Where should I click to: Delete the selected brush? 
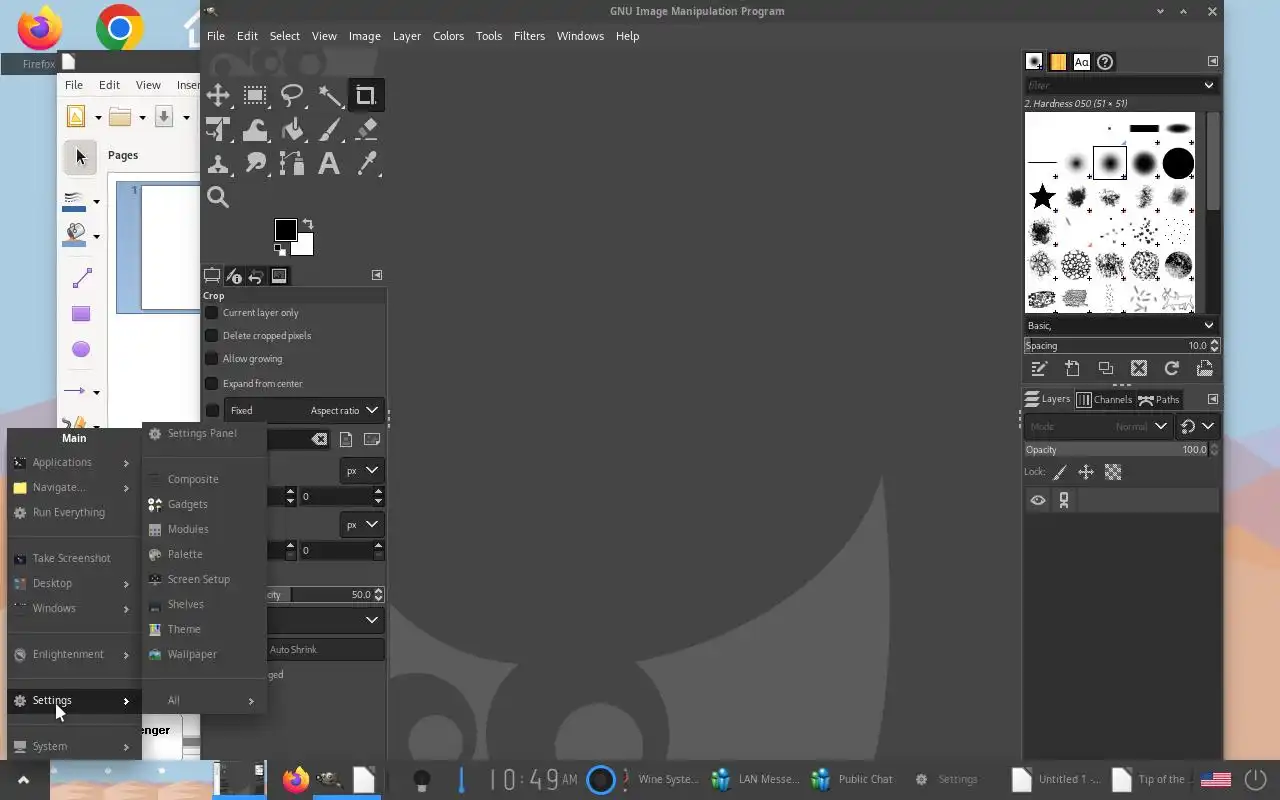(1138, 369)
